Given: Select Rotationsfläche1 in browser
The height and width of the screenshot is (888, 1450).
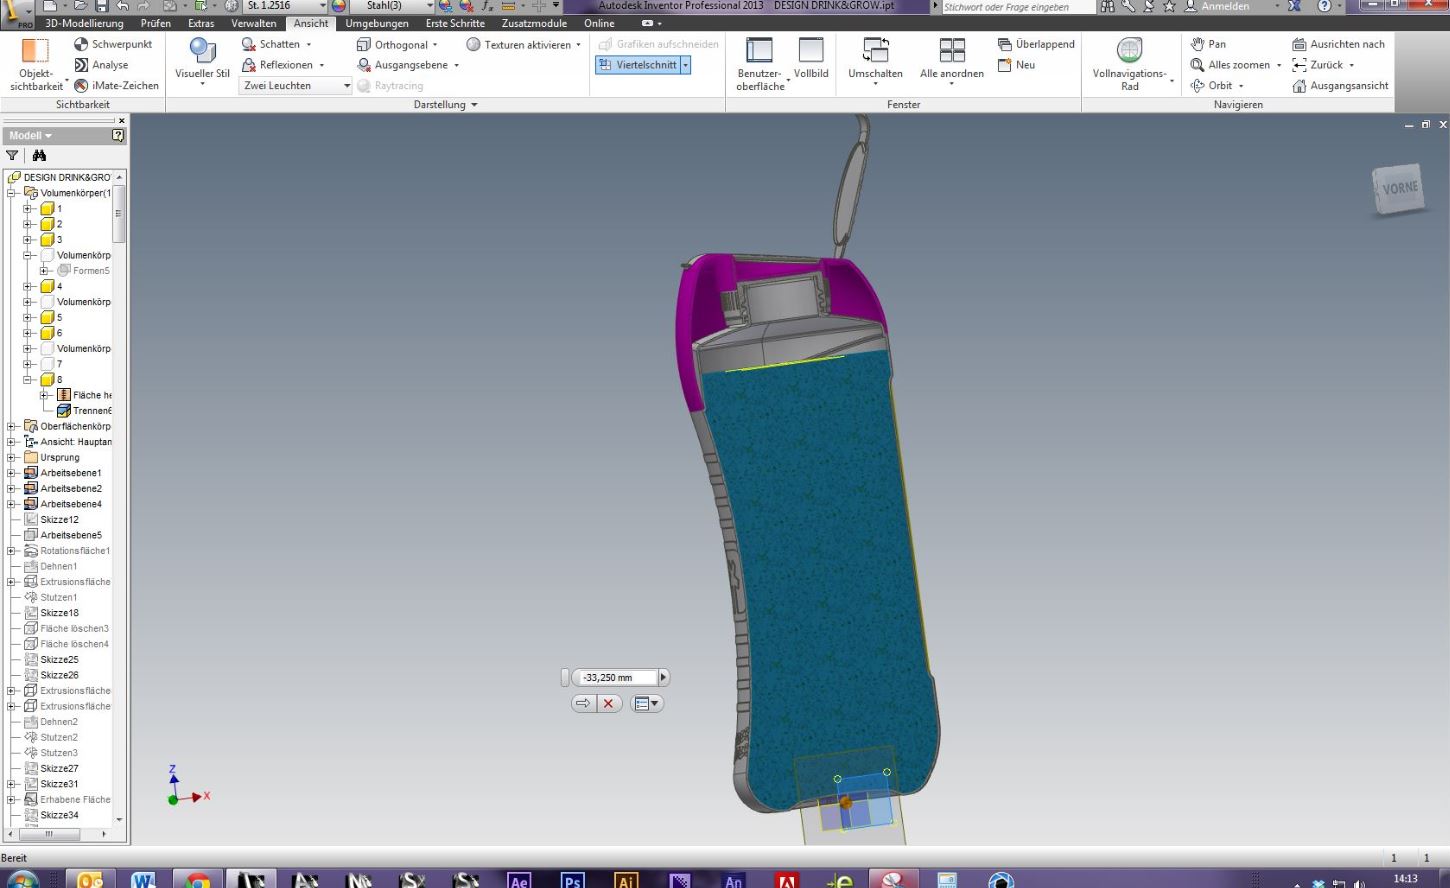Looking at the screenshot, I should click(x=75, y=551).
